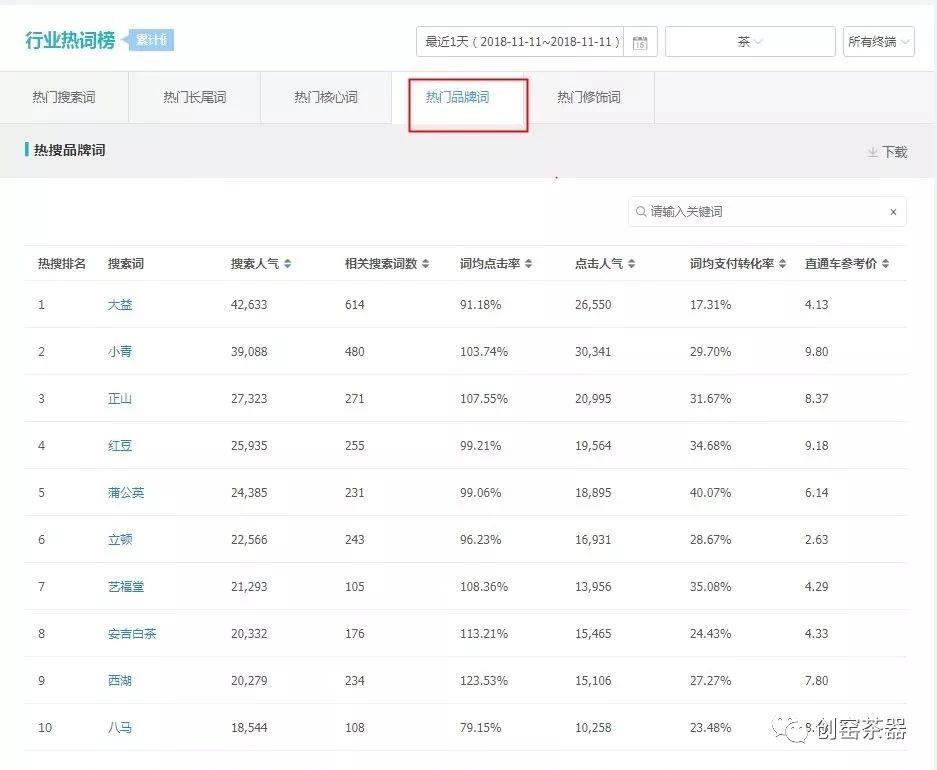Switch to 热门核心词 tab
The image size is (937, 770).
[x=326, y=97]
